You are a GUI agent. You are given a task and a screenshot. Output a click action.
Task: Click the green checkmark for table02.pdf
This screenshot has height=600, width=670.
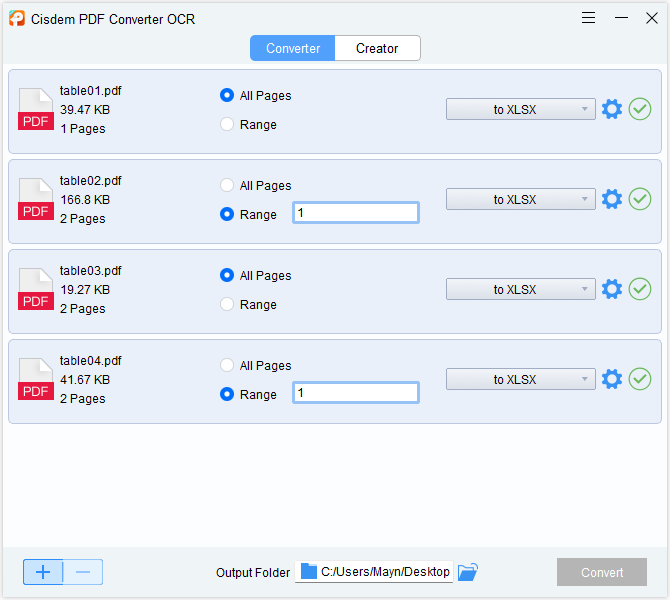640,199
